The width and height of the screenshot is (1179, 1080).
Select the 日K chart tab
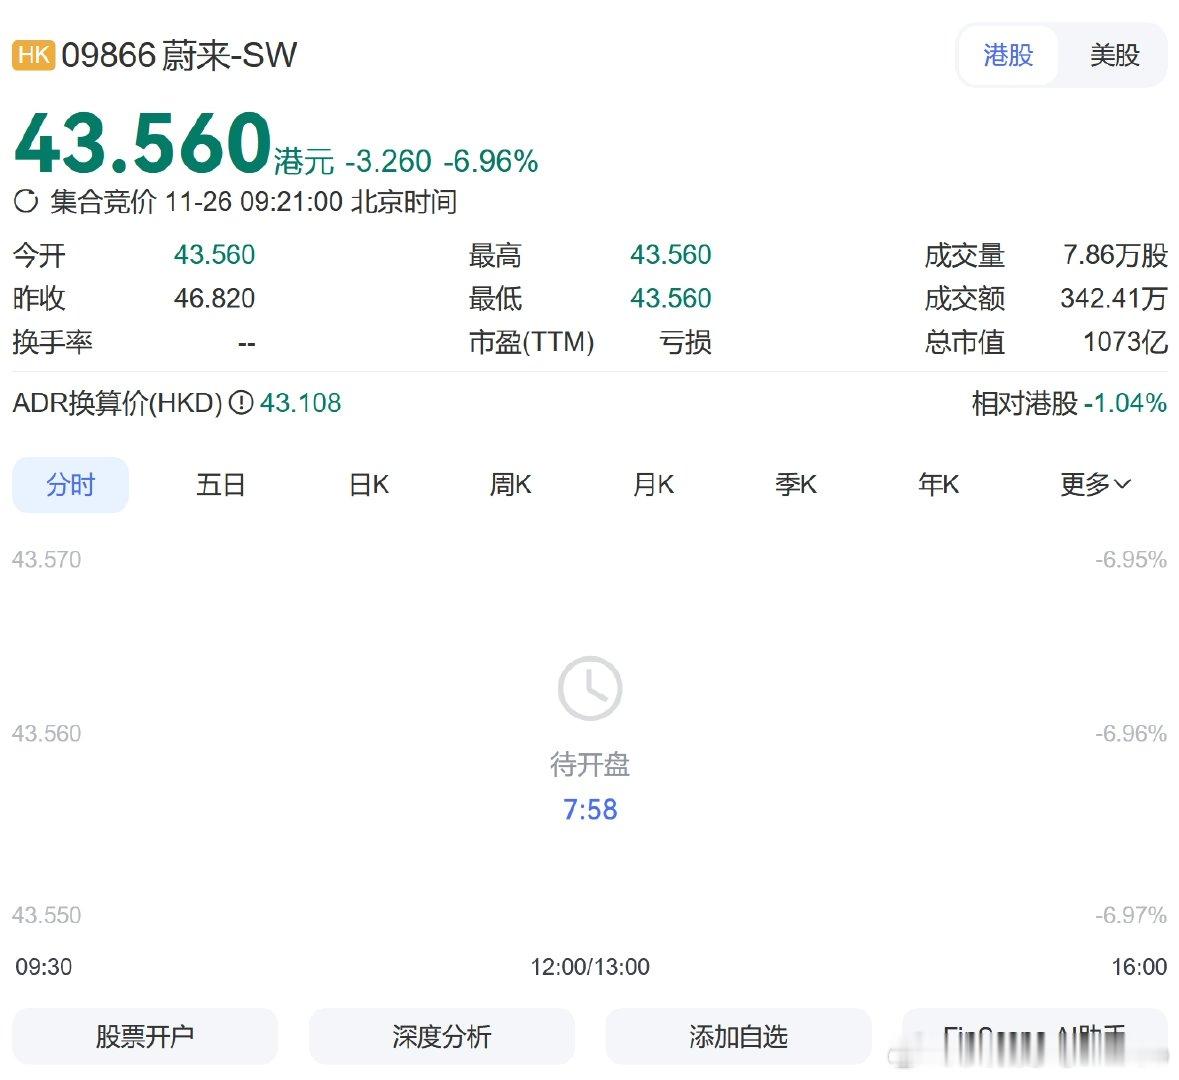point(369,485)
